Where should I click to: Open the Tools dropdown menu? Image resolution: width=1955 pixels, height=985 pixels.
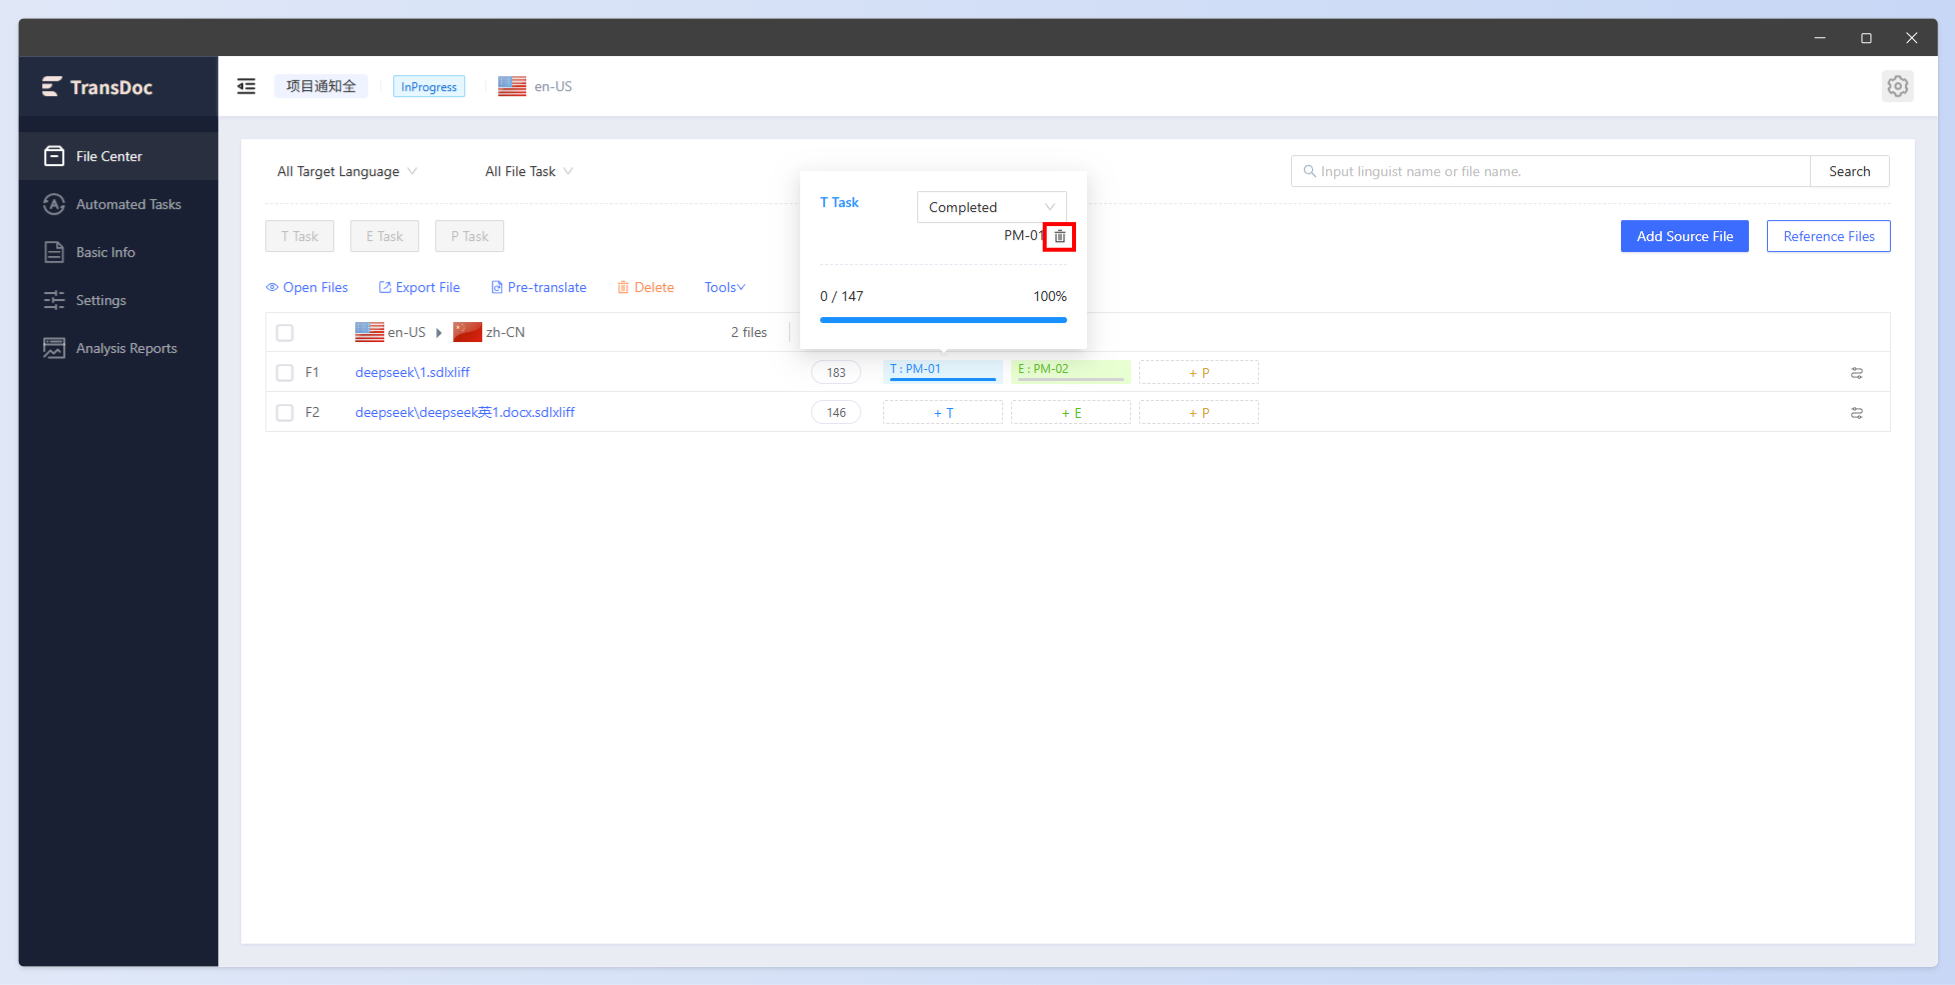pos(725,287)
